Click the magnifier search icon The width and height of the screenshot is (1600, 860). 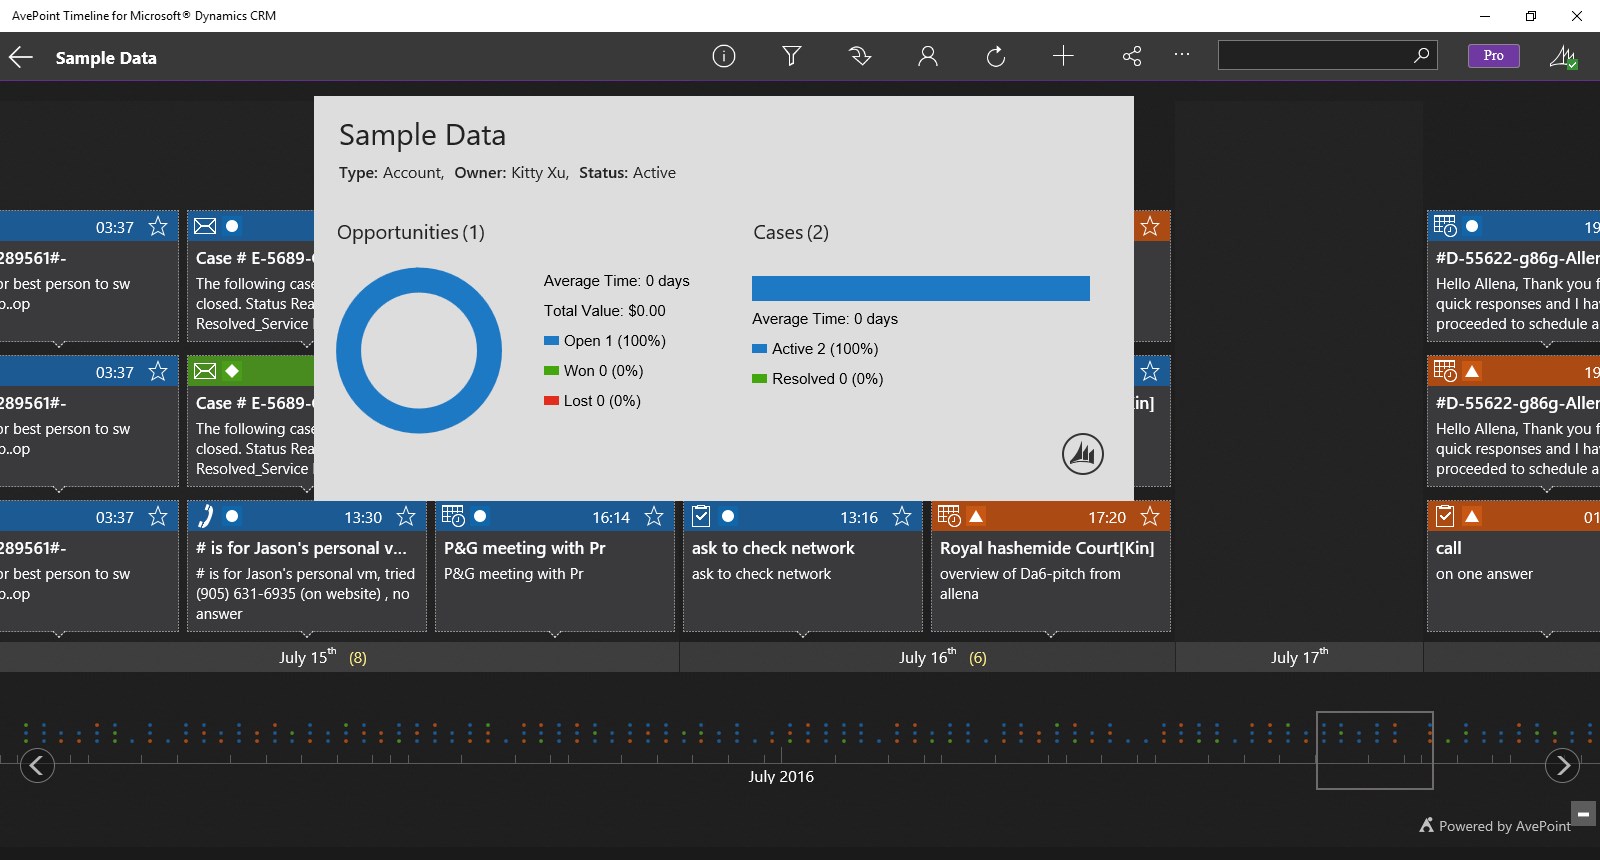pos(1421,55)
